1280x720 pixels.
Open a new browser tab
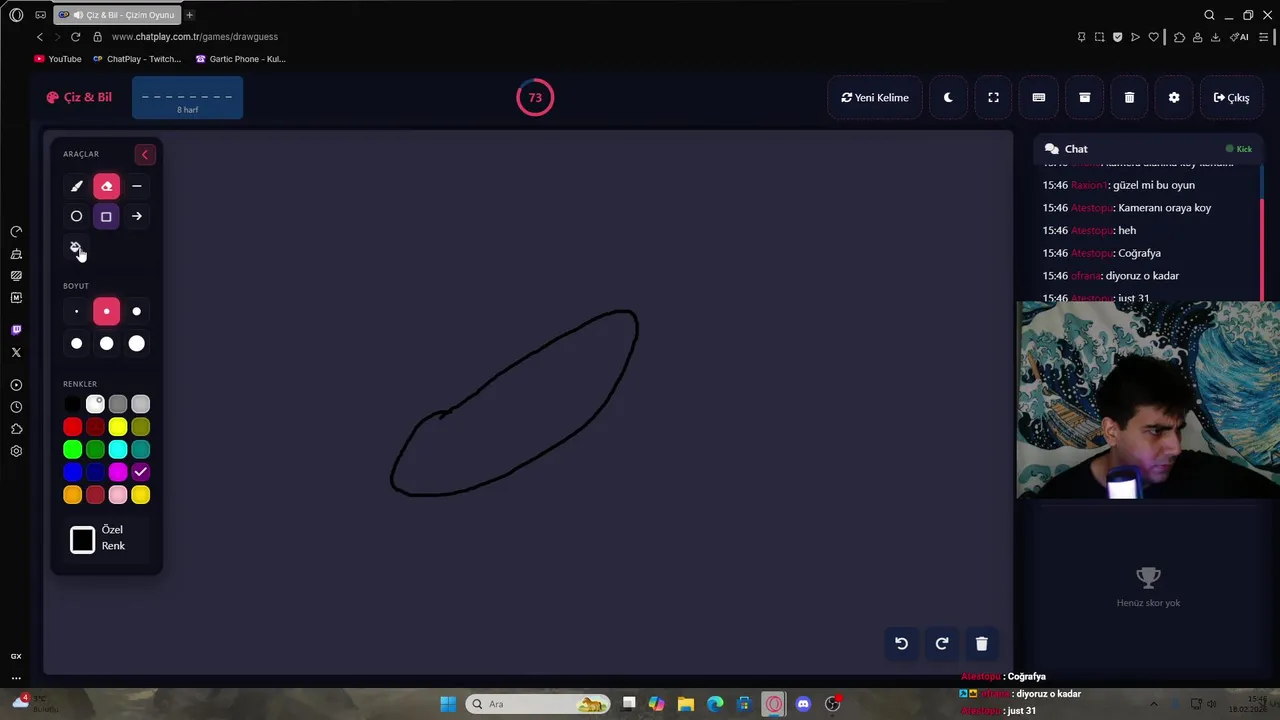(x=189, y=15)
